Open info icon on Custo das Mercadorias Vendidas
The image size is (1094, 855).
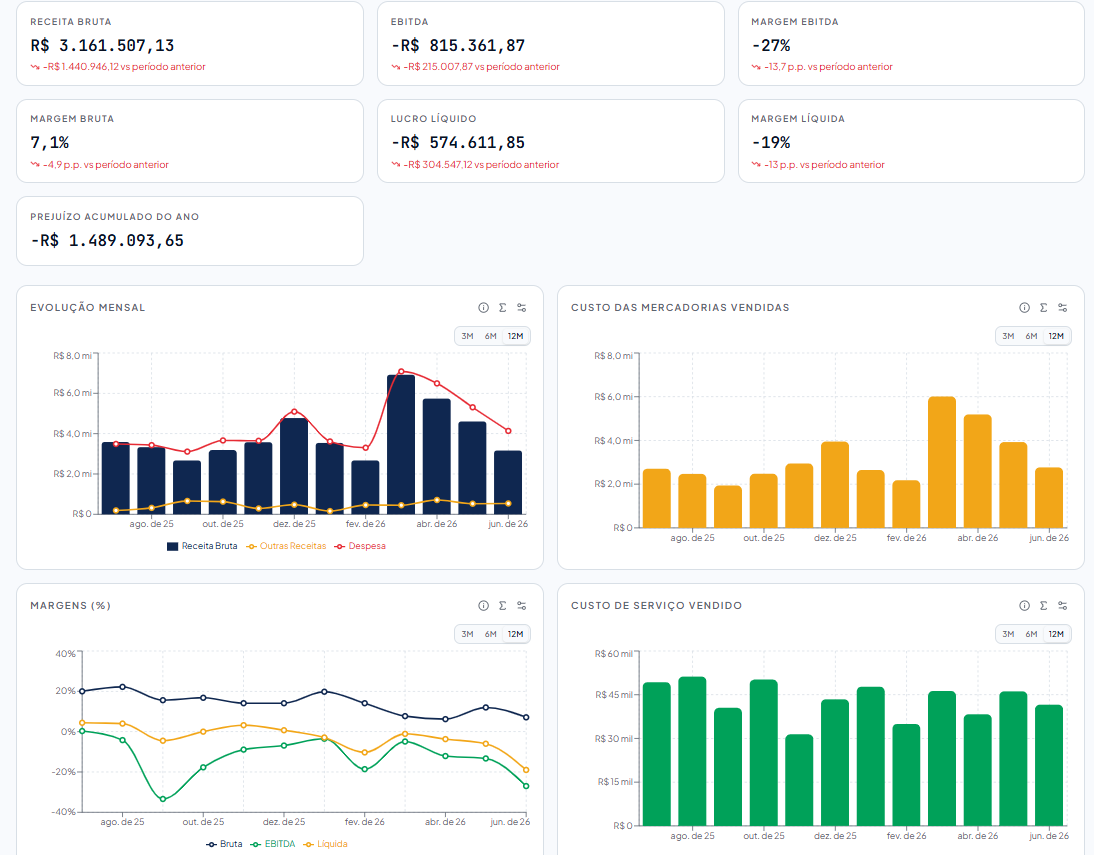[1024, 308]
